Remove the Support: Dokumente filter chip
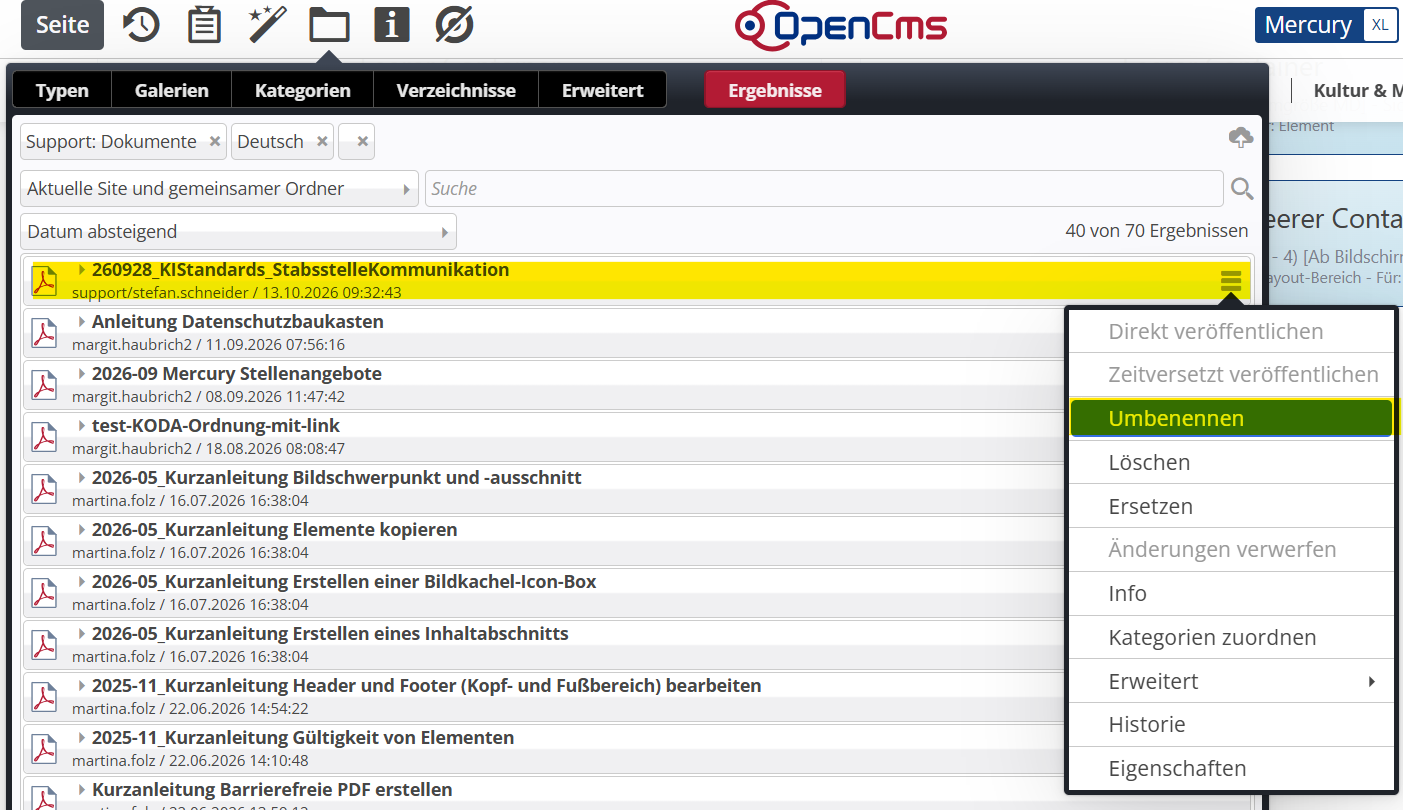1403x810 pixels. point(214,142)
